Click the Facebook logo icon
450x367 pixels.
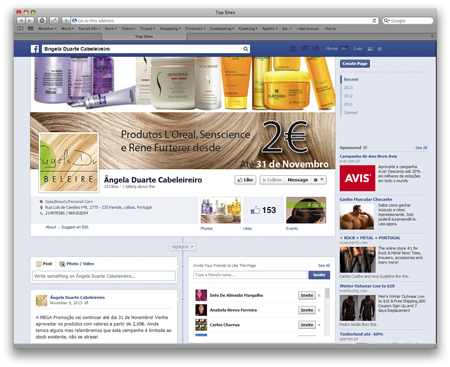click(x=35, y=49)
